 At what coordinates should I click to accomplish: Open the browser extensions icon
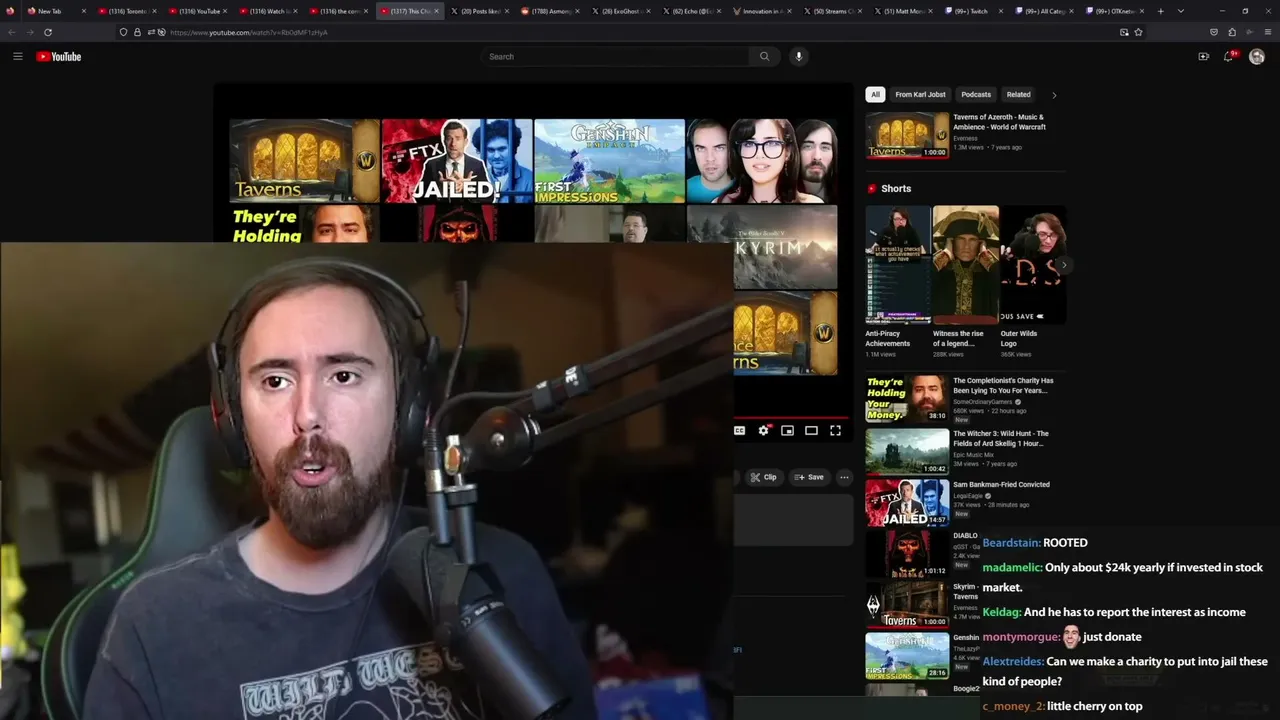click(1232, 32)
